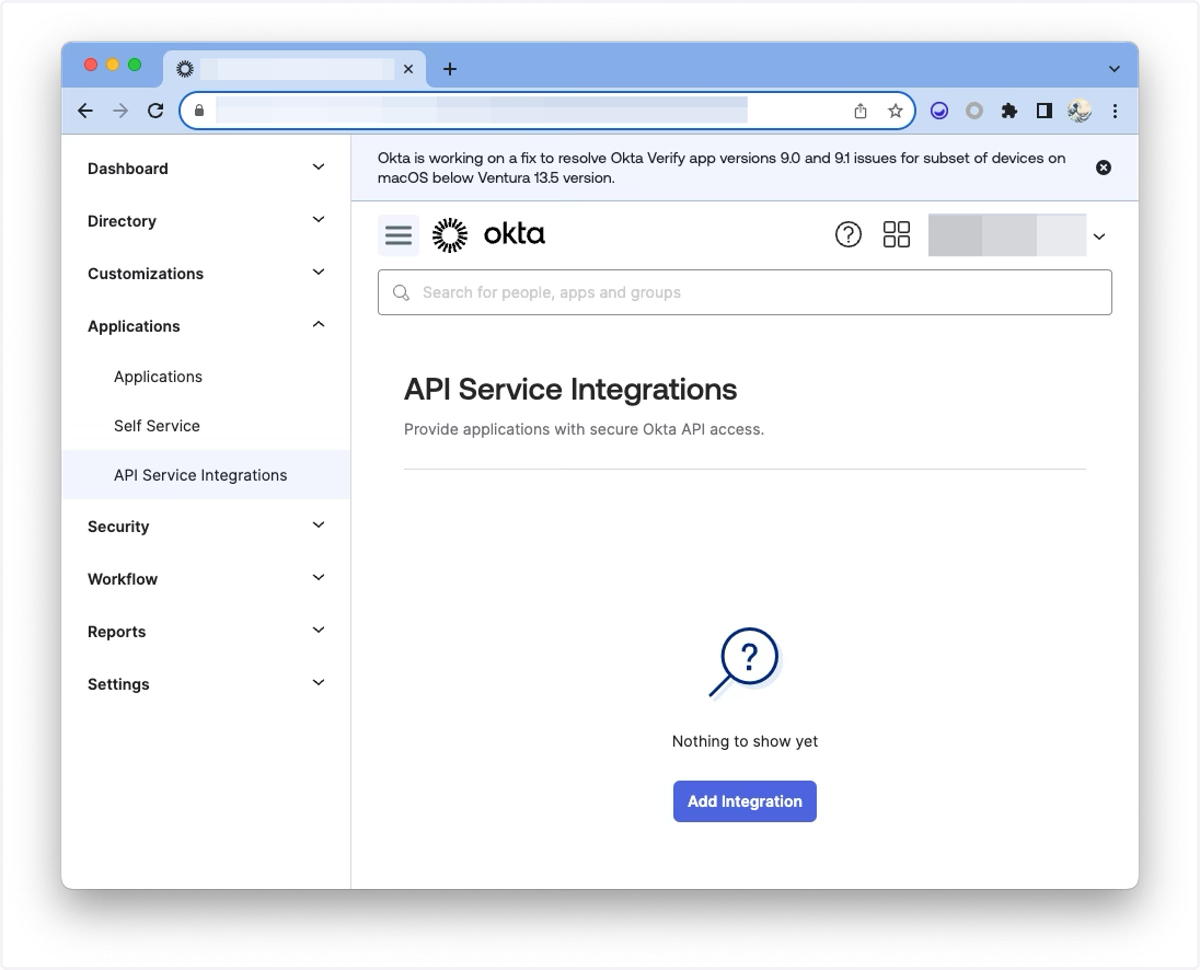Reload the page with refresh icon
Image resolution: width=1200 pixels, height=970 pixels.
tap(155, 111)
